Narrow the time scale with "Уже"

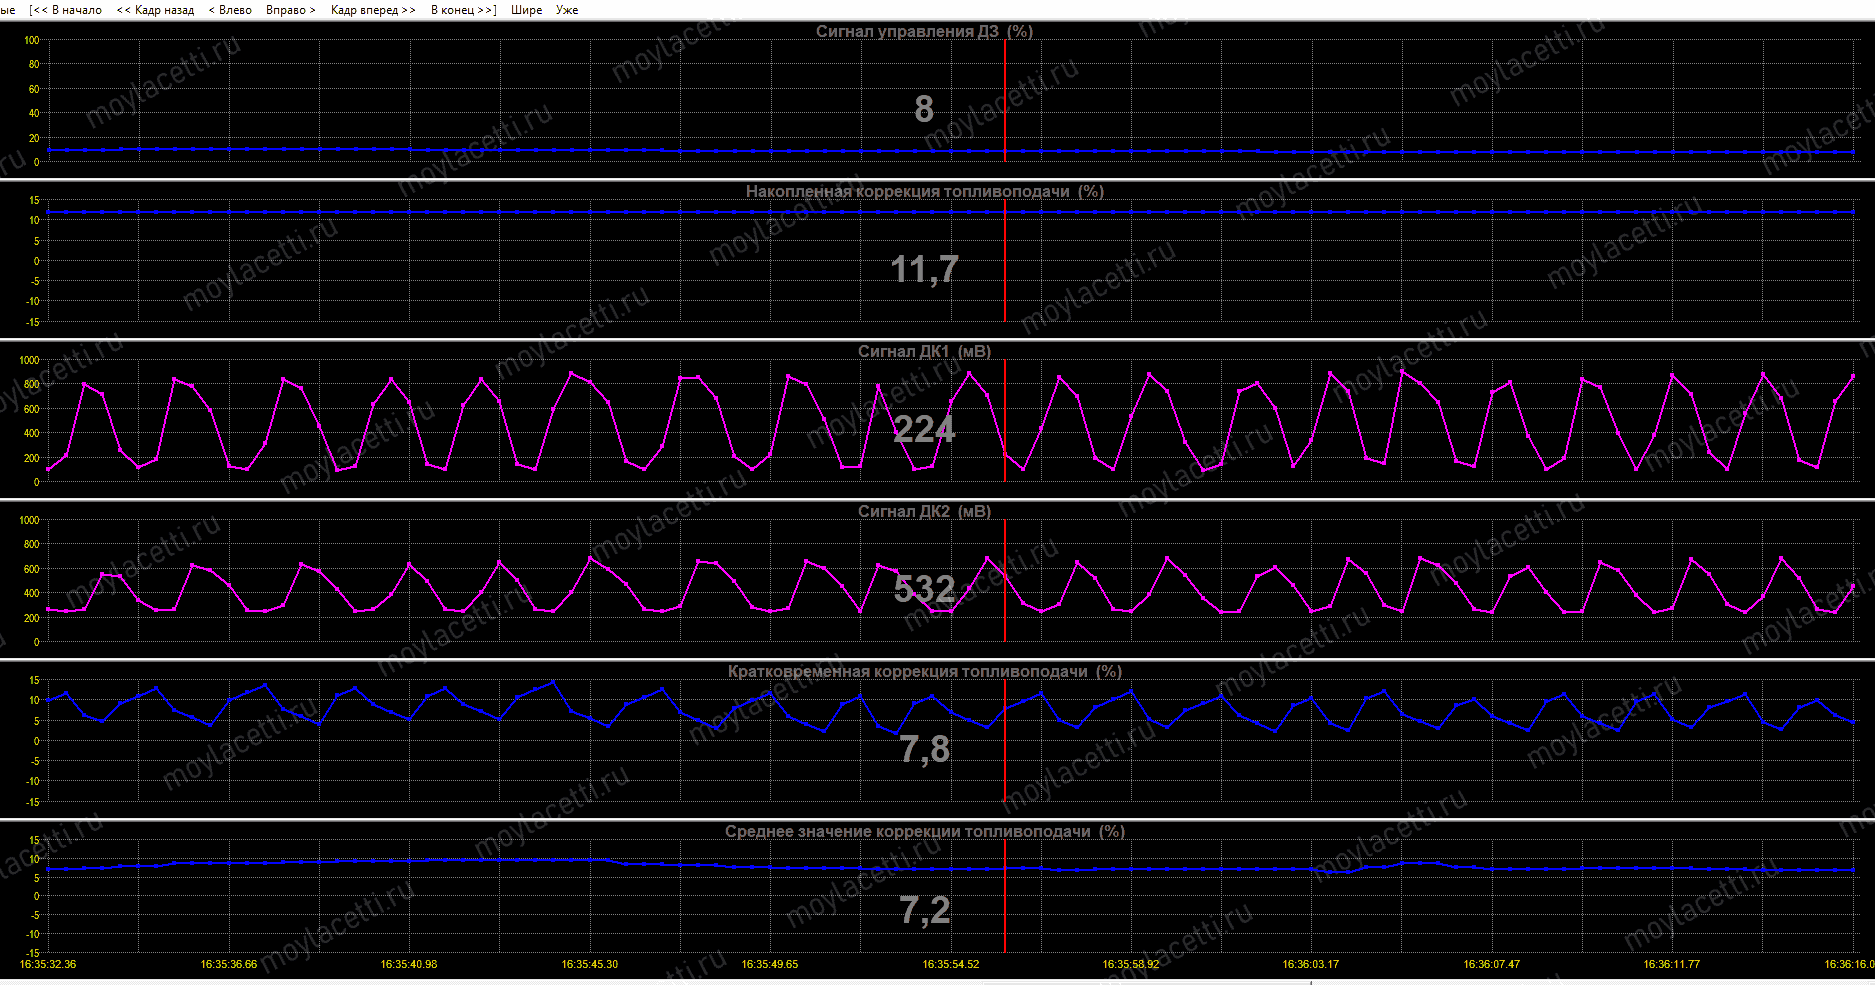coord(567,10)
